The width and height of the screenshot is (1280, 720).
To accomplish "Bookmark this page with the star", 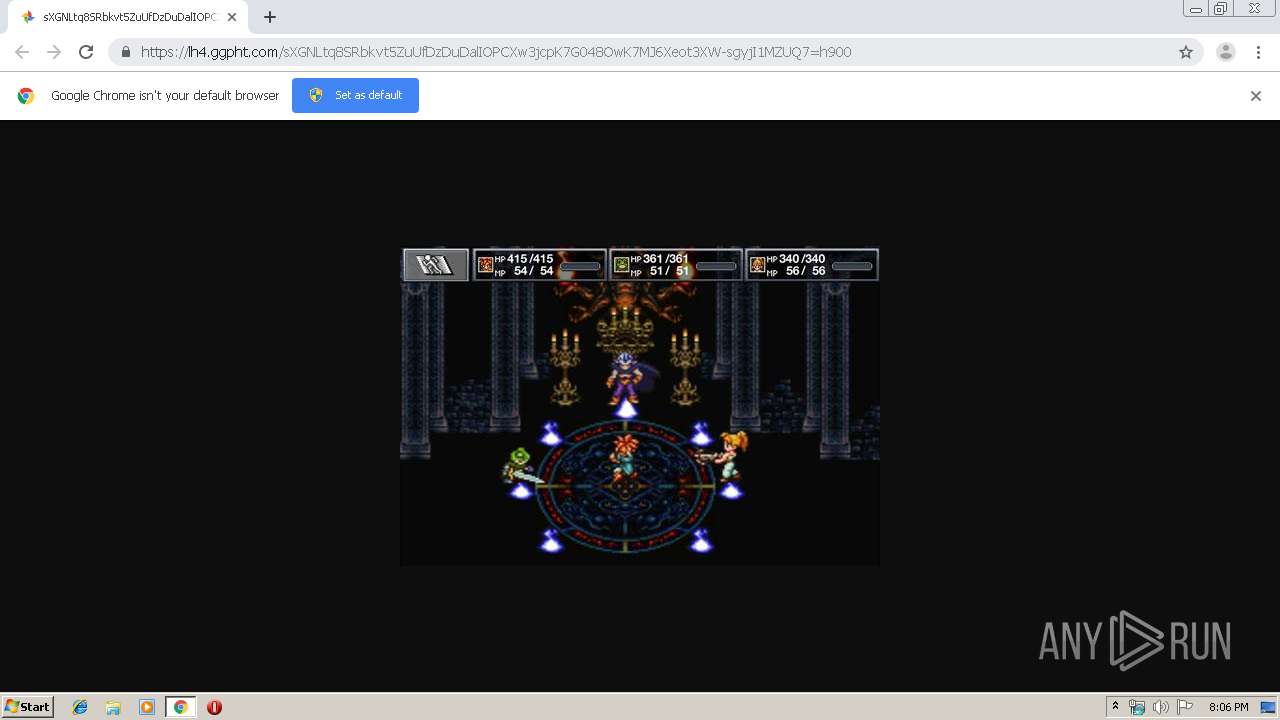I will click(x=1186, y=52).
